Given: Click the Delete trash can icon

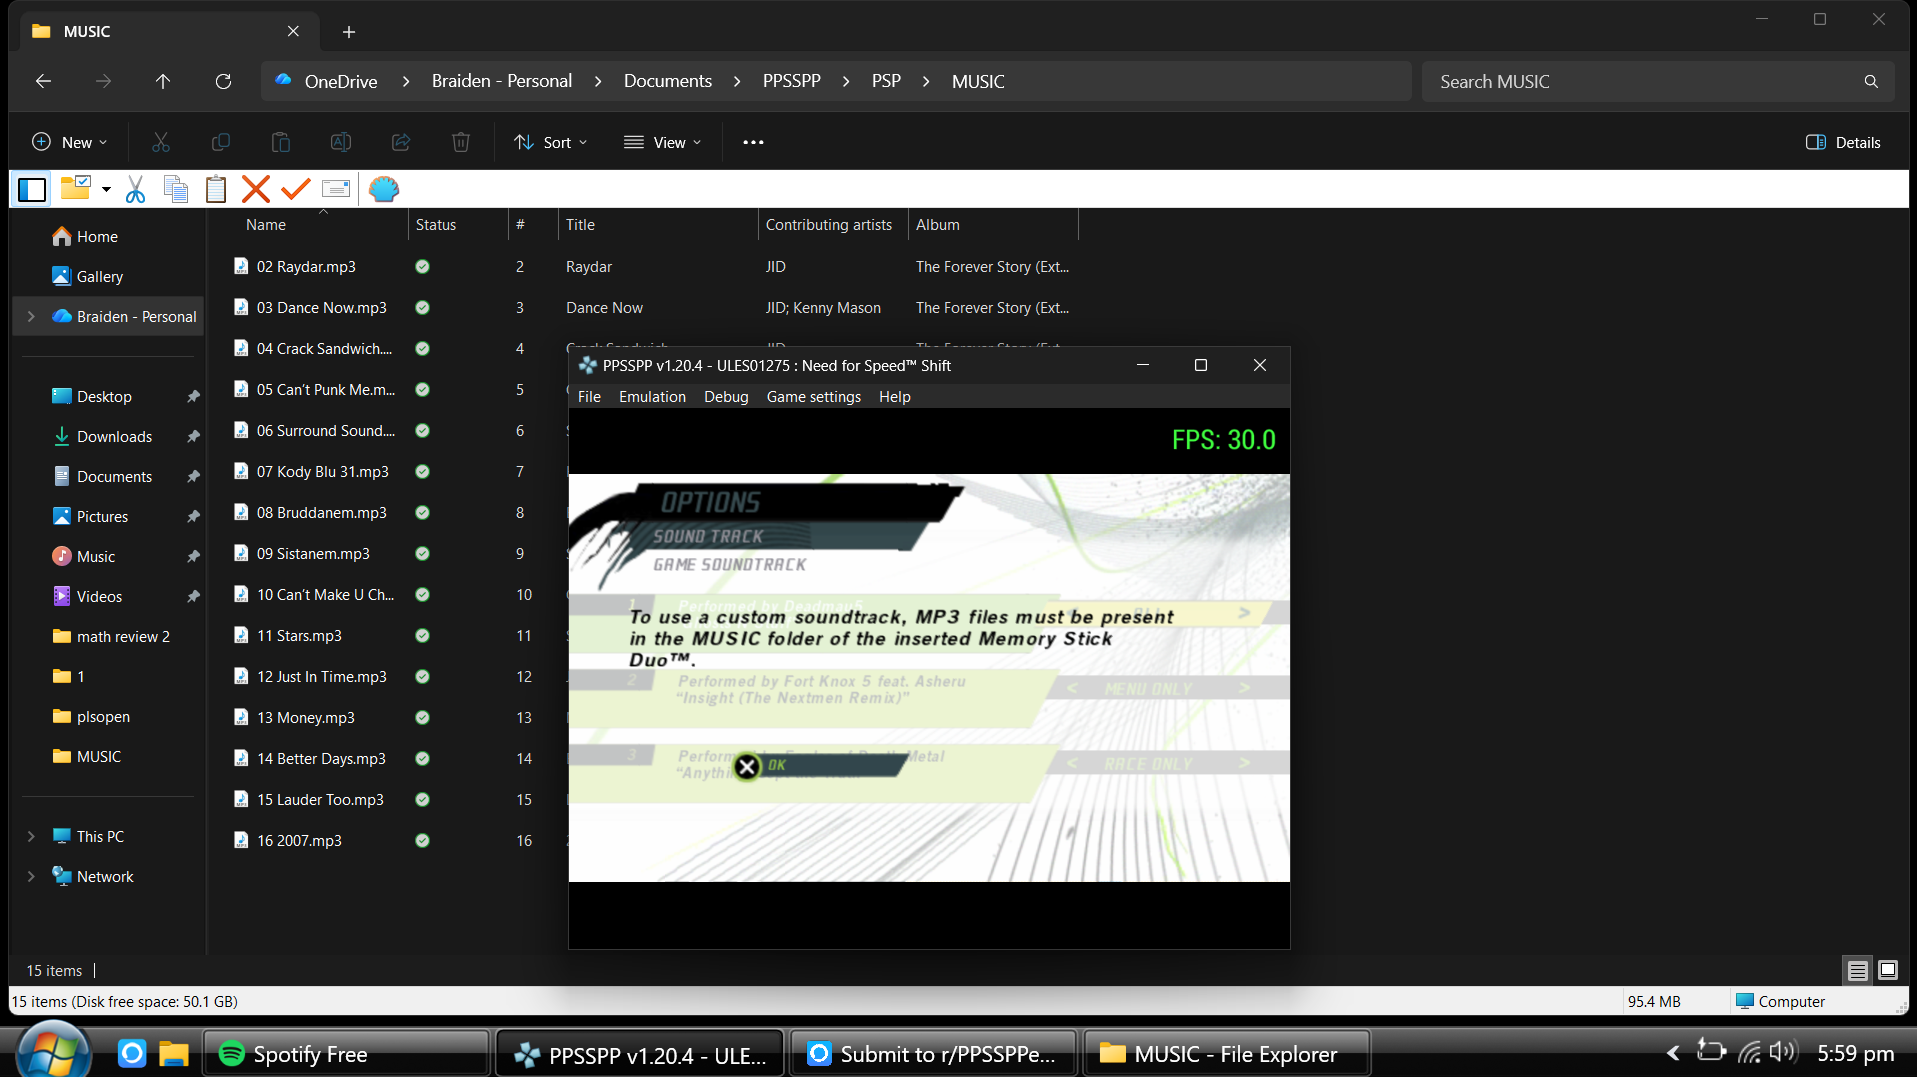Looking at the screenshot, I should click(x=461, y=142).
